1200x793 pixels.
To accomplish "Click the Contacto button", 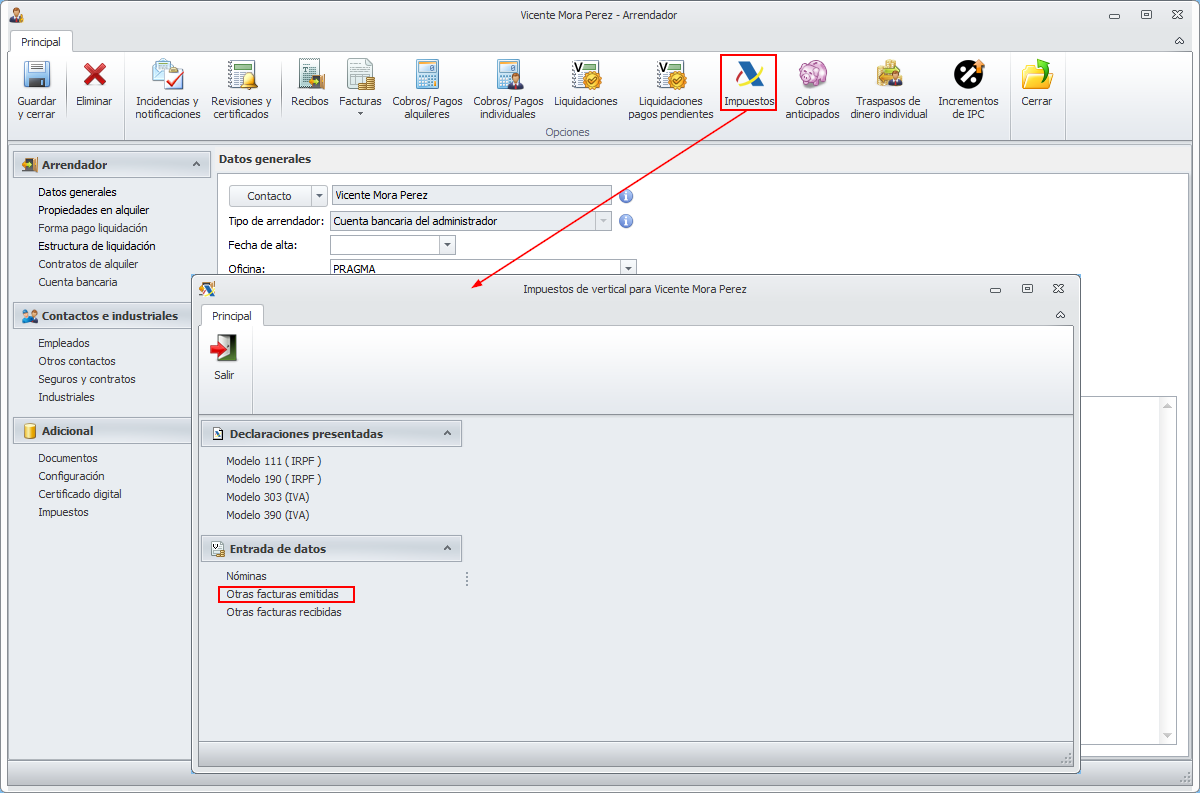I will 270,196.
